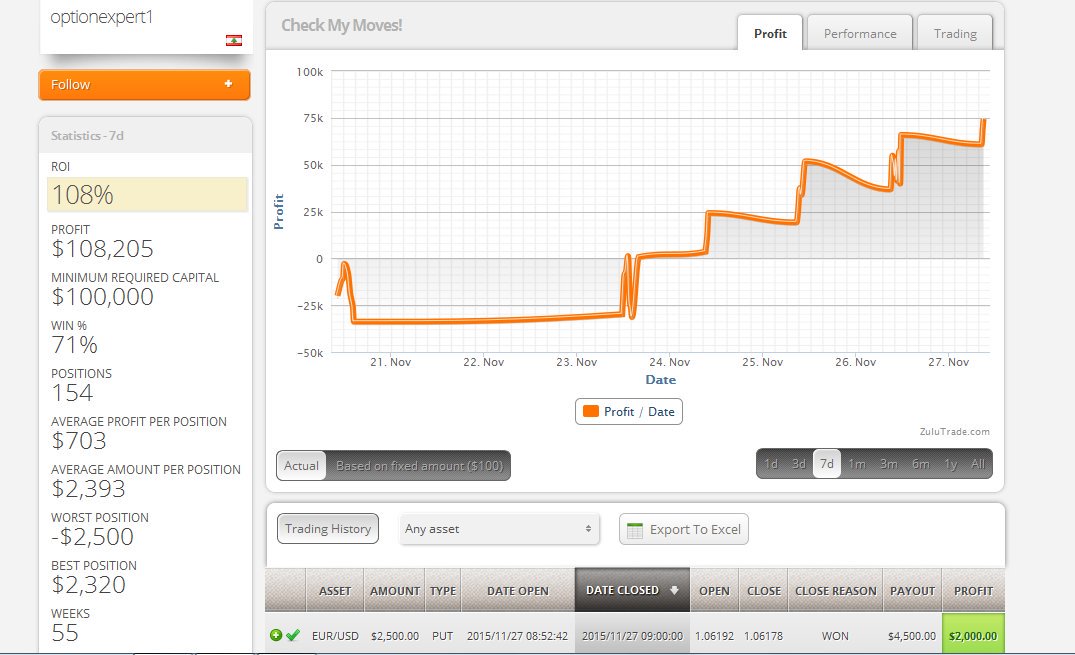Sort table by the Payout column

[x=913, y=591]
